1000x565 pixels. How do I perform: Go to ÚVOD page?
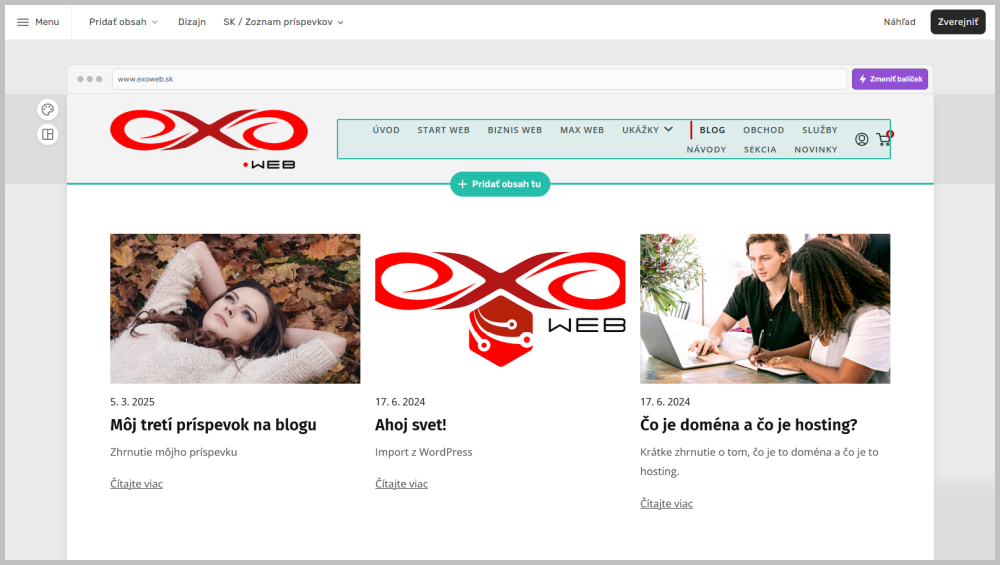point(386,130)
